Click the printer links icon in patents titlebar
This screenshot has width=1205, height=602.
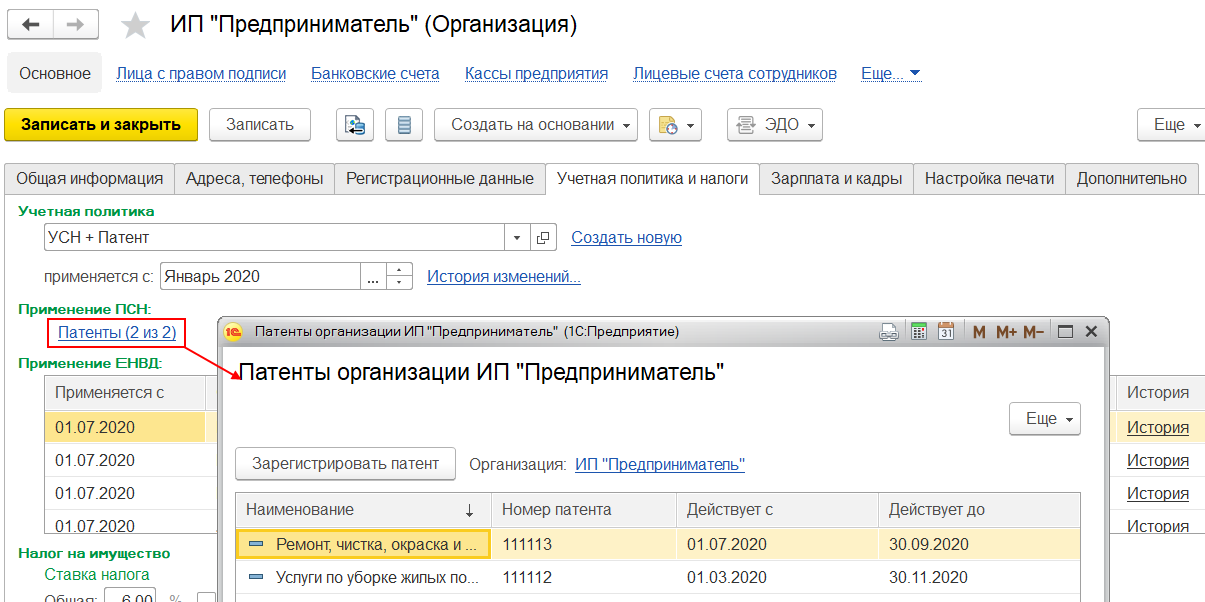point(889,332)
